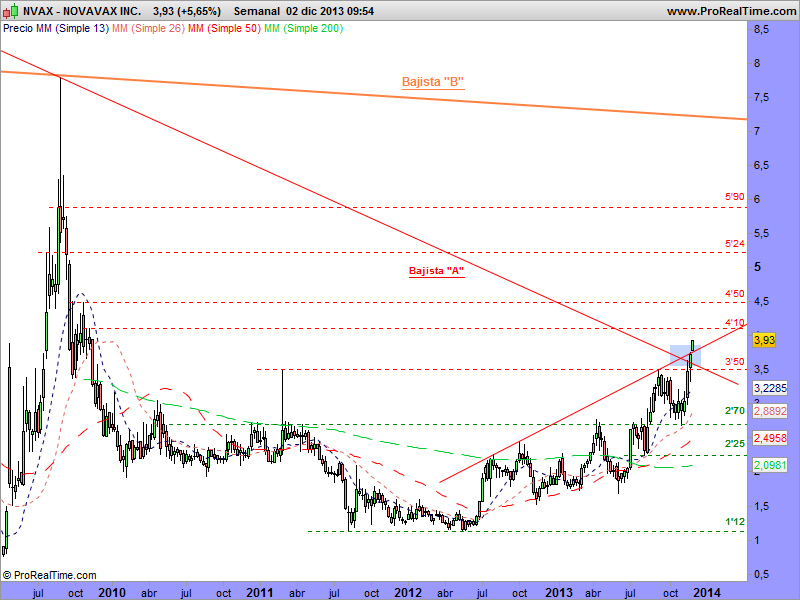The width and height of the screenshot is (800, 600).
Task: Click the 3,93 (+5,65%) price change value
Action: click(187, 11)
